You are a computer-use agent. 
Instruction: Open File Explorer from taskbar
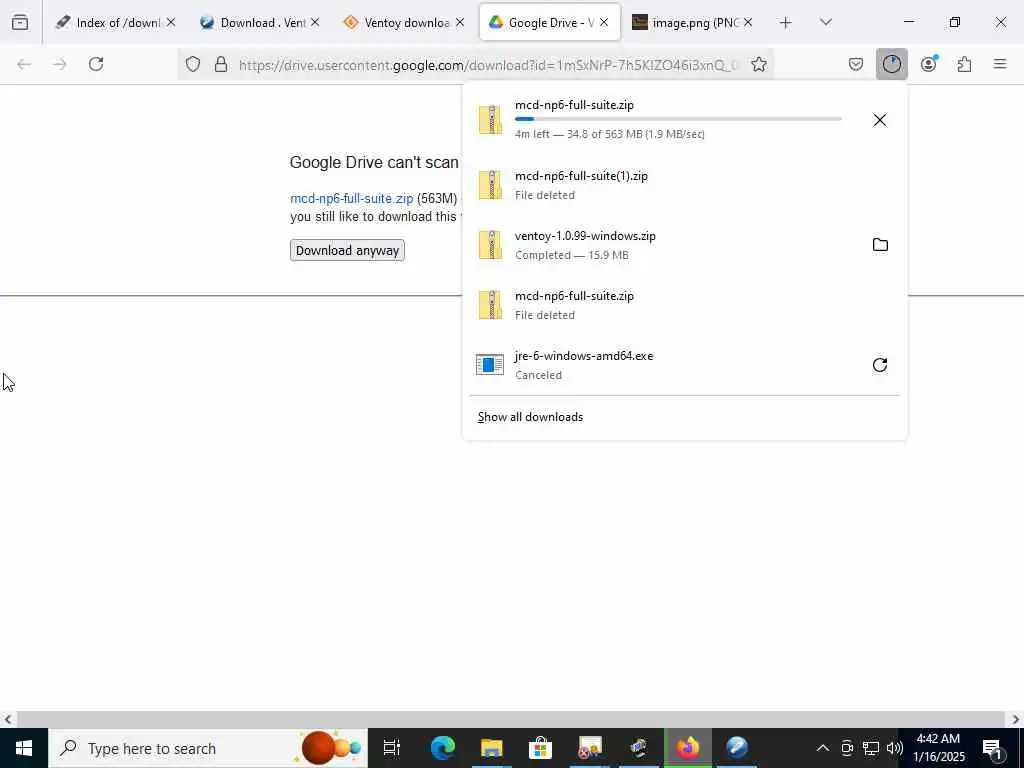(x=492, y=748)
